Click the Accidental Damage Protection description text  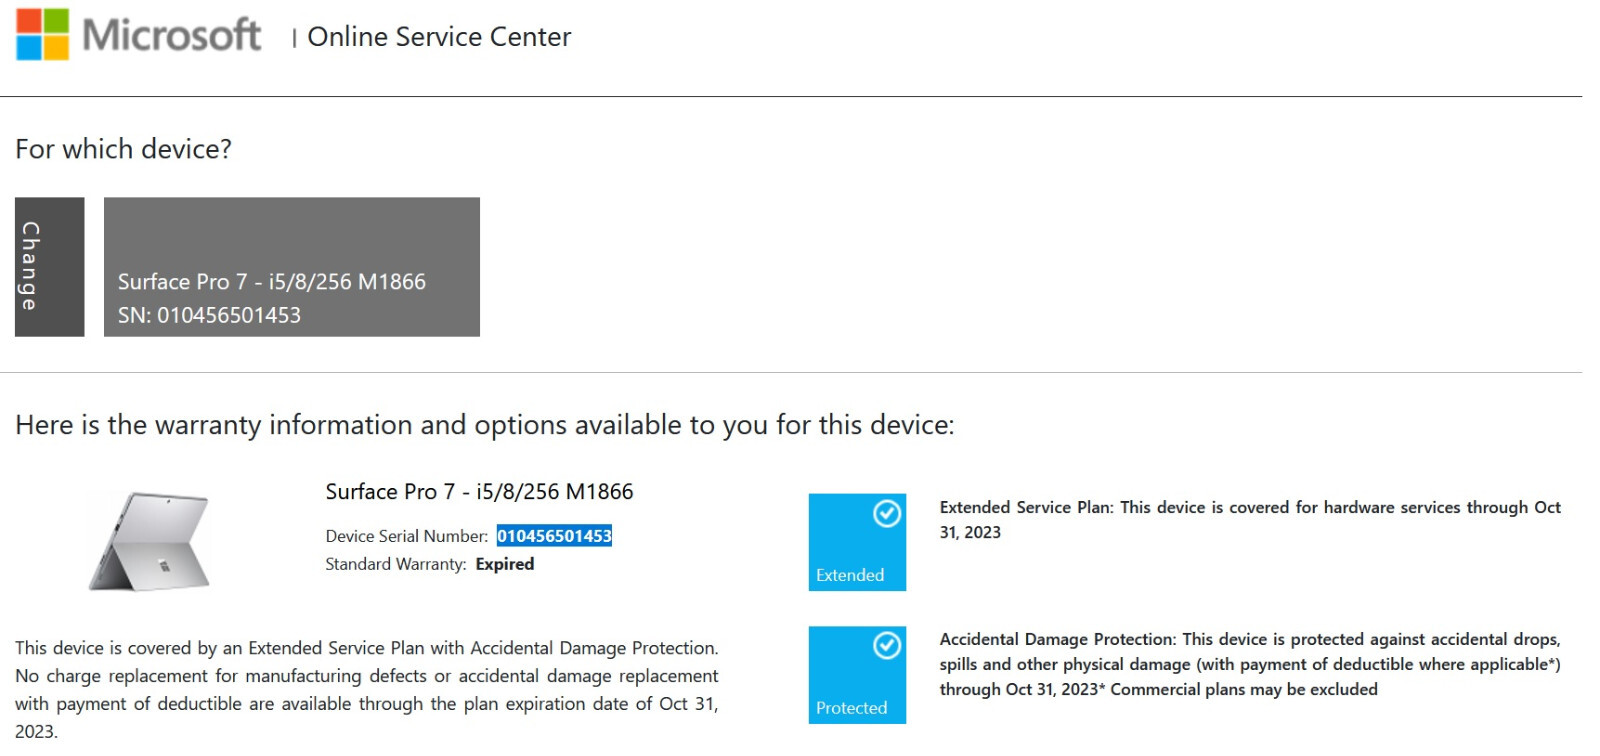click(1250, 665)
